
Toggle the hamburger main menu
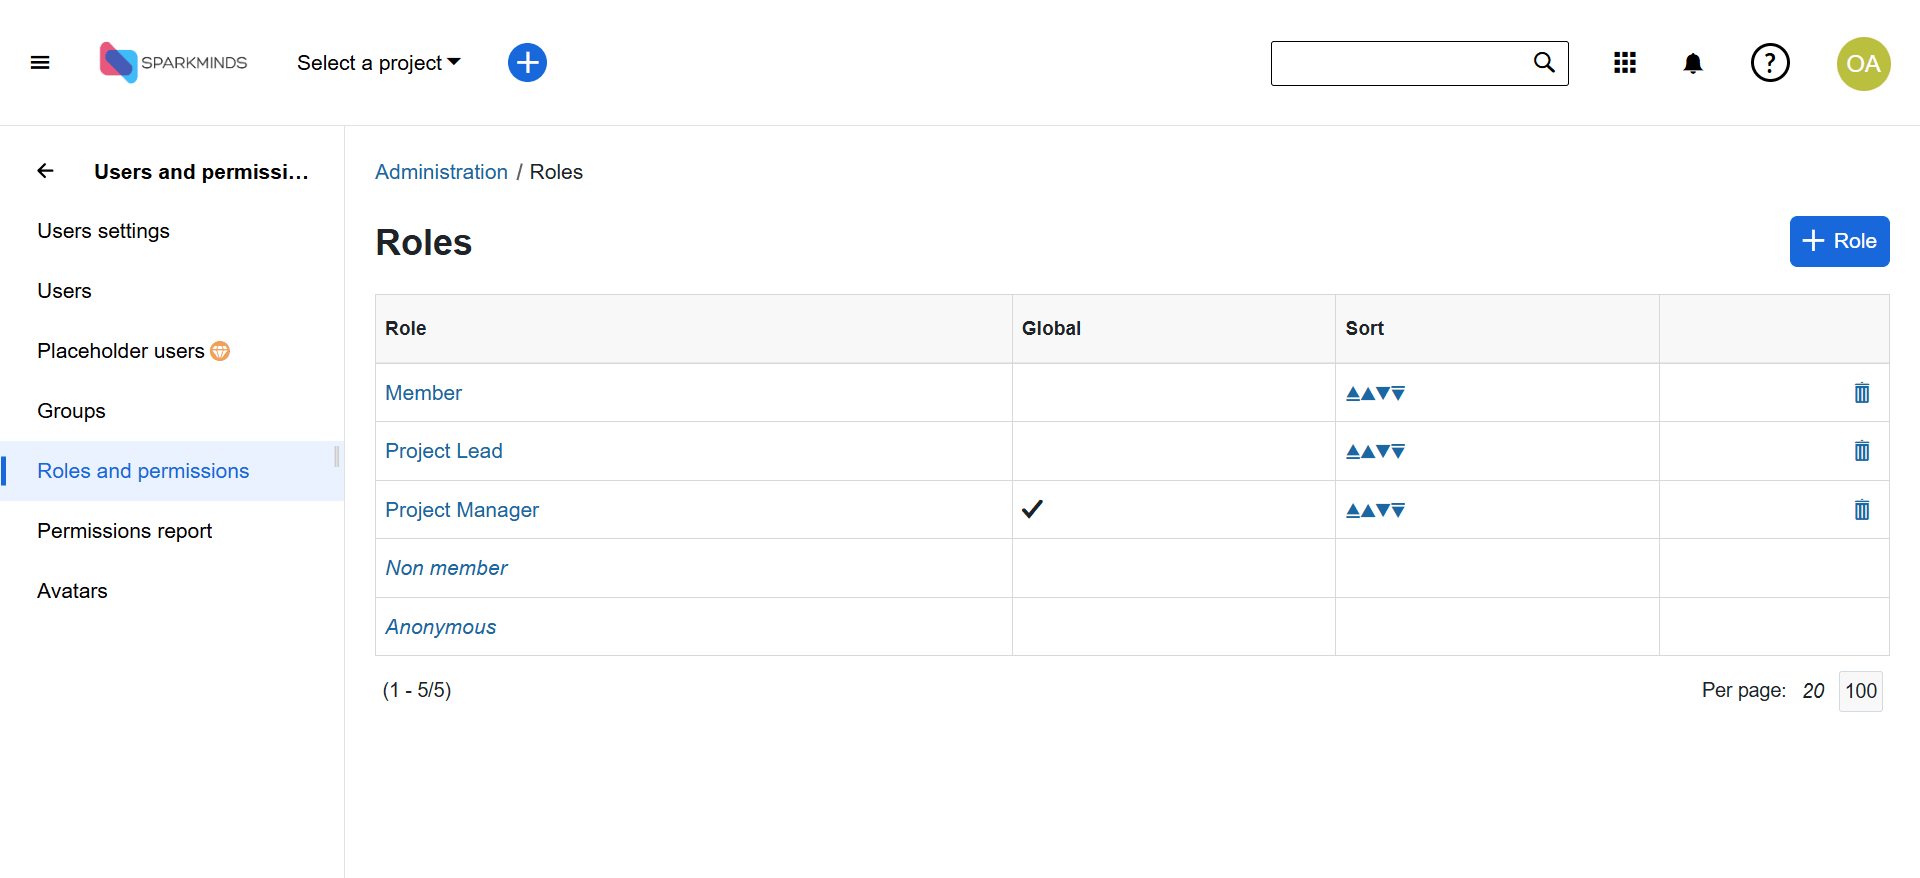[40, 63]
